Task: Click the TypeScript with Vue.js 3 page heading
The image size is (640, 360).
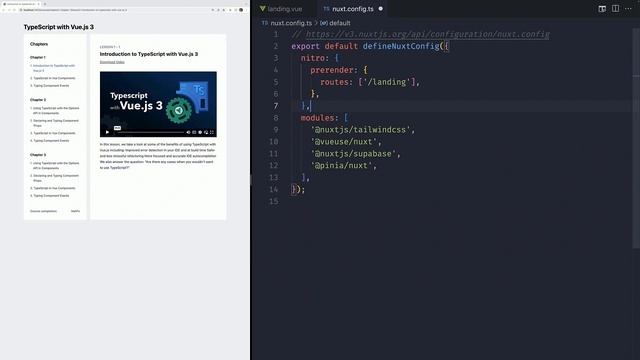Action: [x=59, y=27]
